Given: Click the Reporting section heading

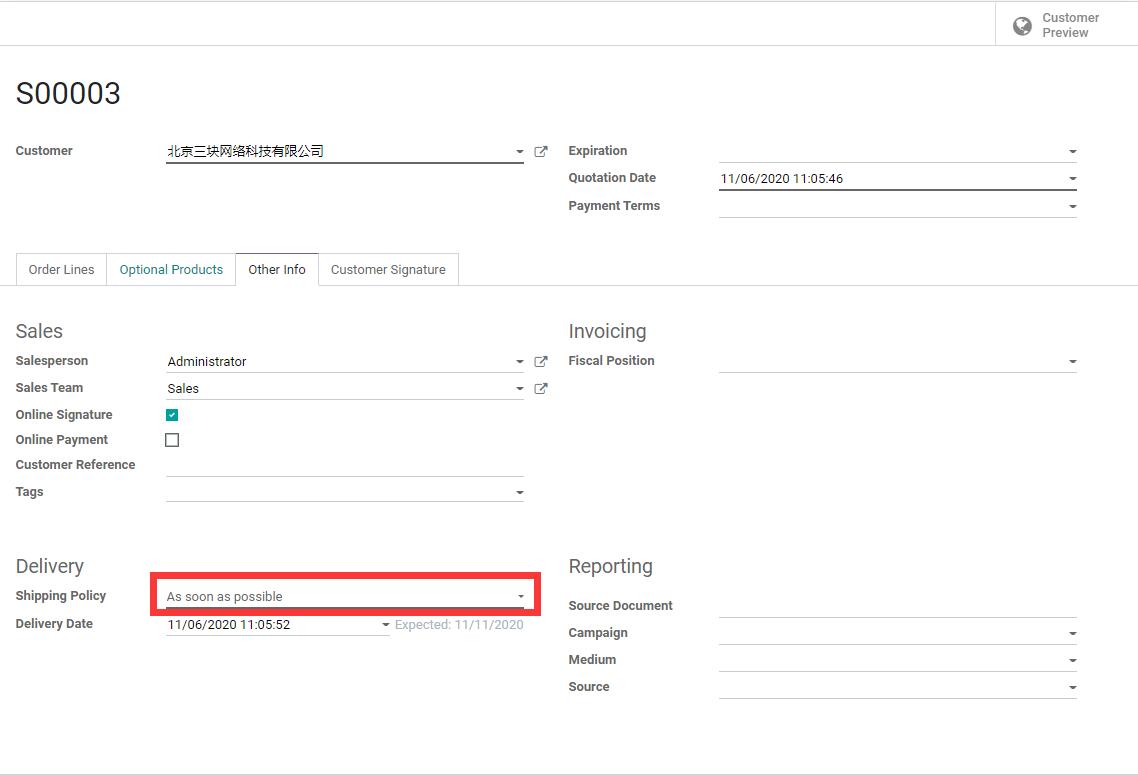Looking at the screenshot, I should click(610, 566).
